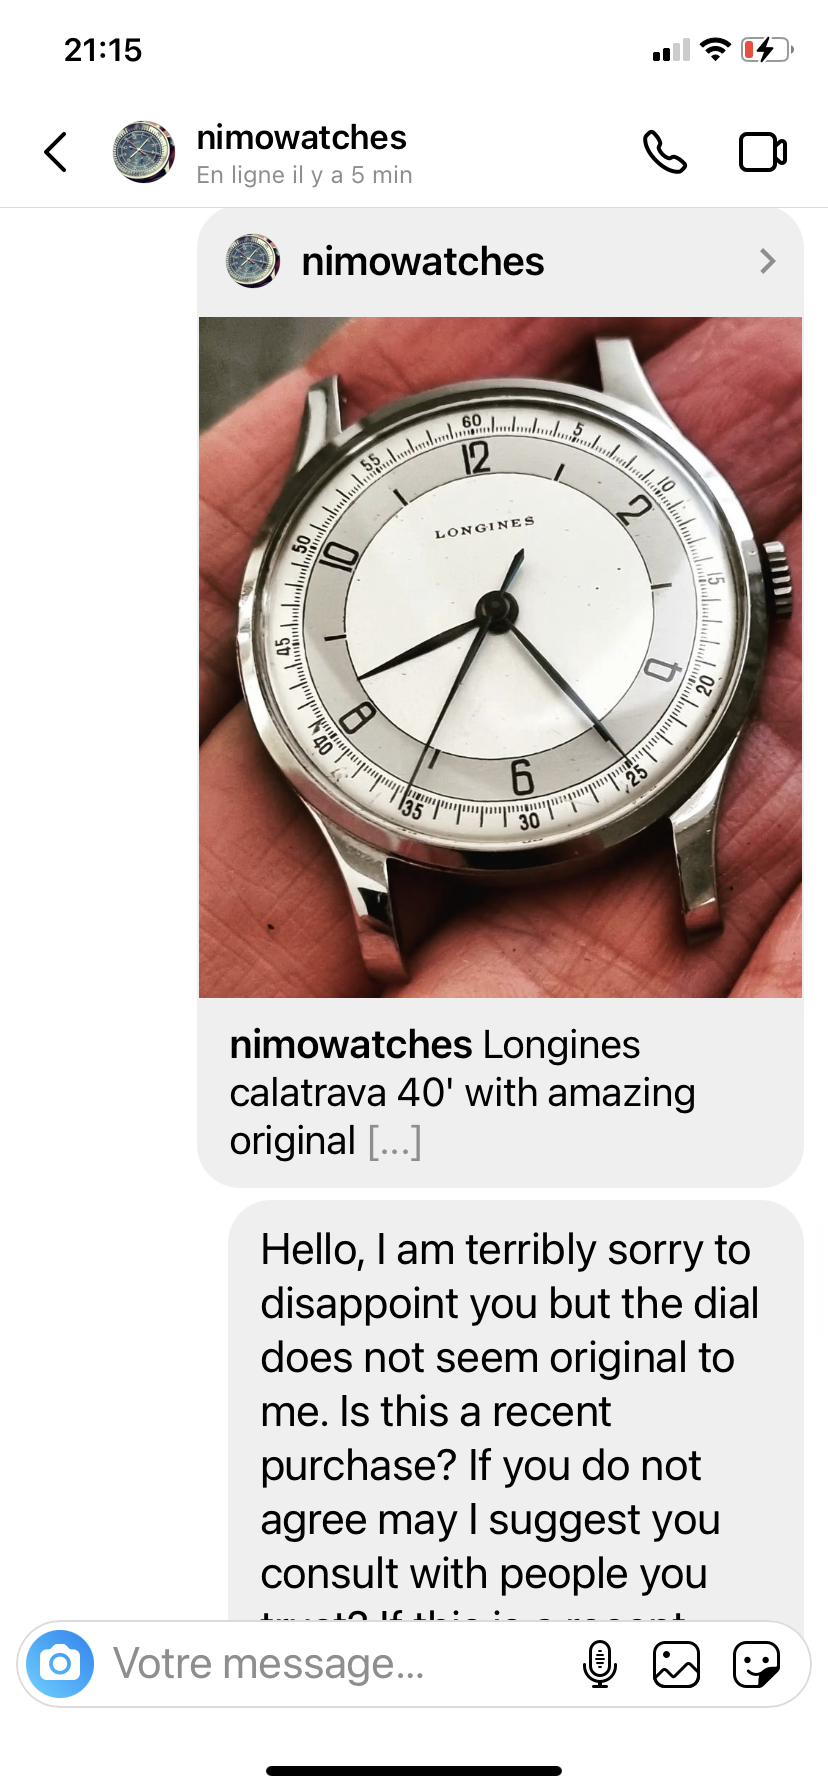
Task: Open nimowatches profile from header name
Action: tap(301, 137)
